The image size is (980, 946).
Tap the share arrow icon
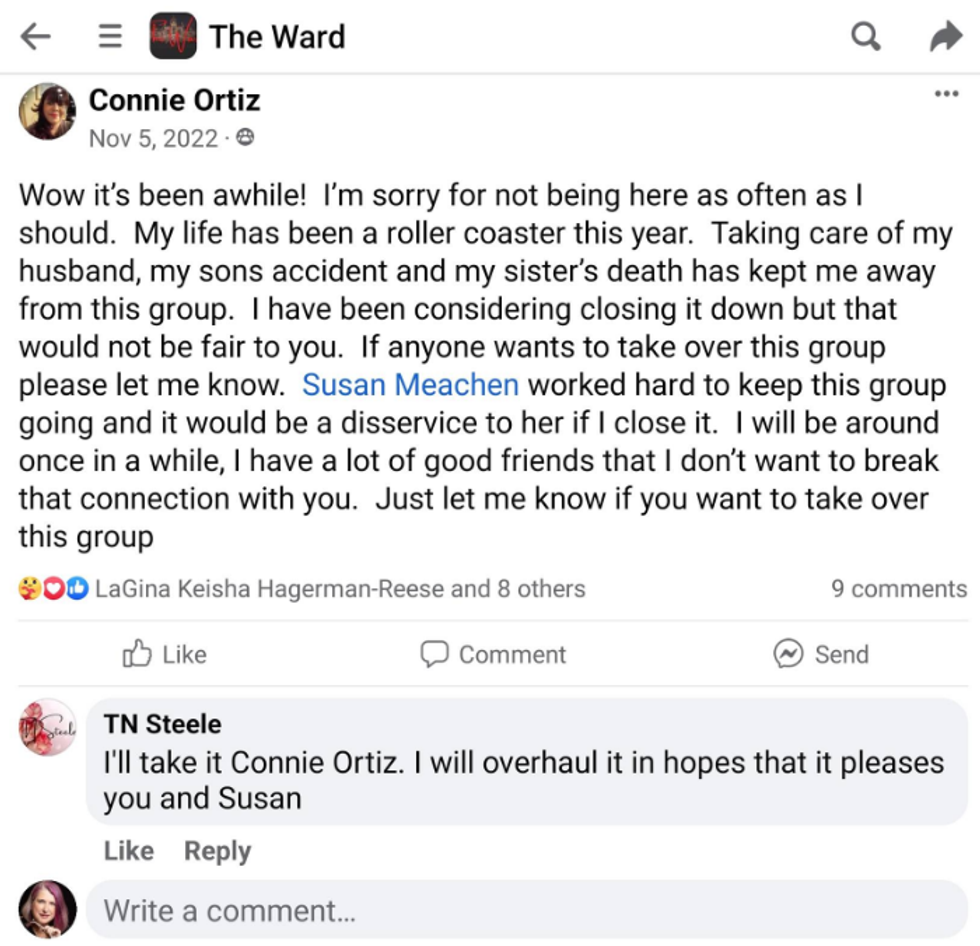pyautogui.click(x=945, y=37)
